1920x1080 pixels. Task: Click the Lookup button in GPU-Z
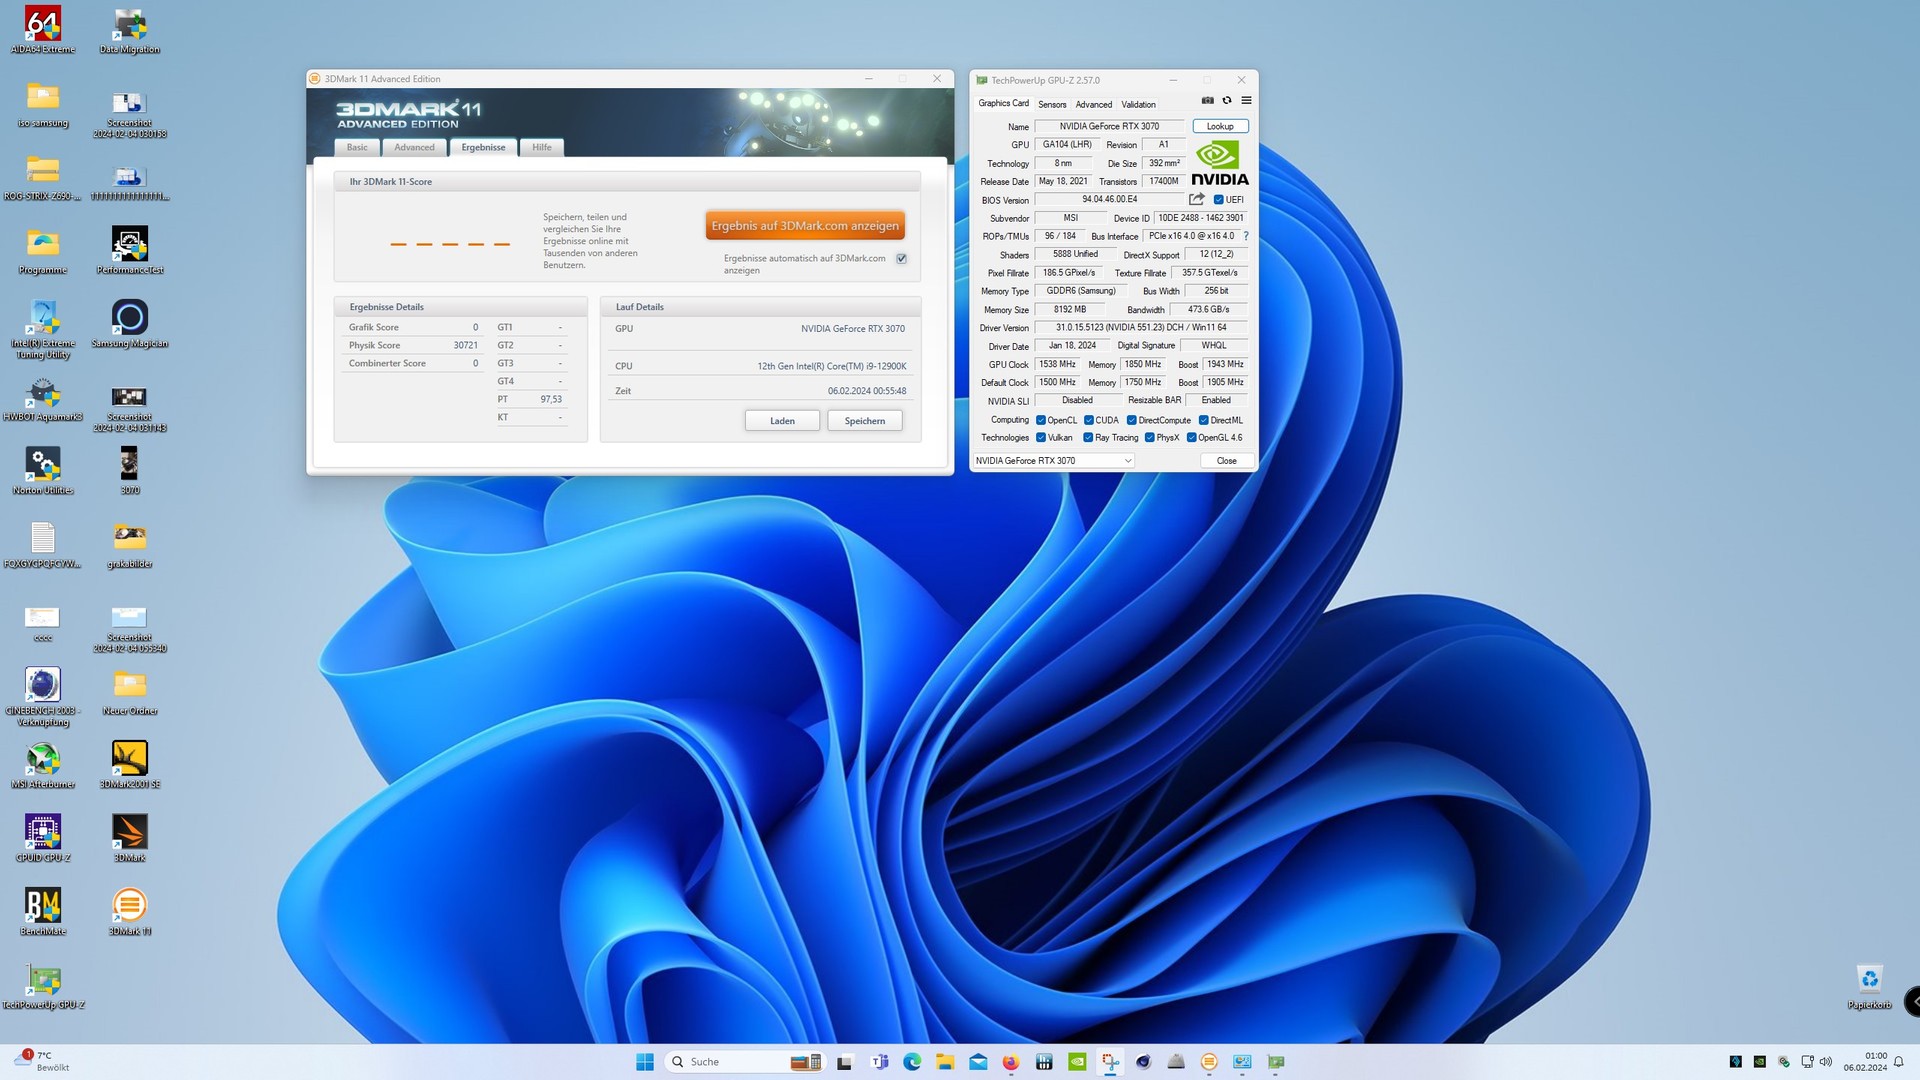[1220, 126]
